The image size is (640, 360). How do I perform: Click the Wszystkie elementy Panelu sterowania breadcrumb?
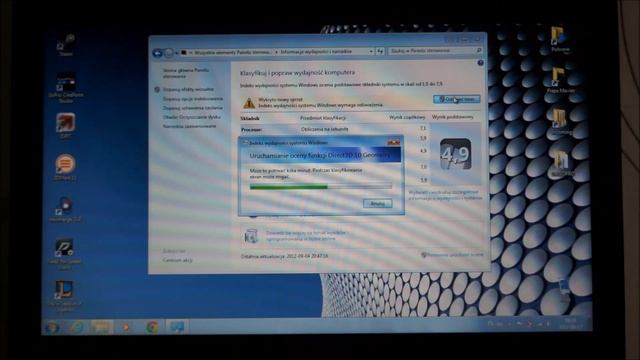click(x=233, y=52)
